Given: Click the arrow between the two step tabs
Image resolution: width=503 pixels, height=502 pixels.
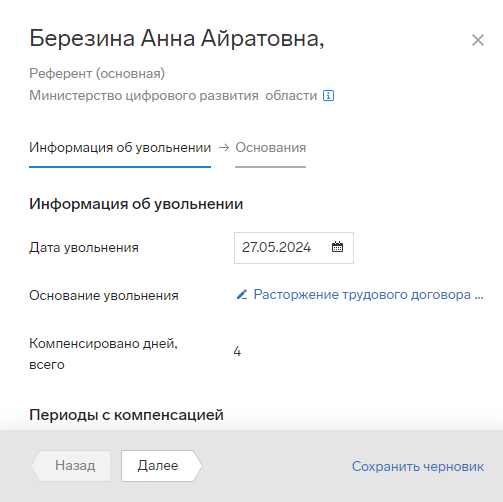Looking at the screenshot, I should coord(224,147).
